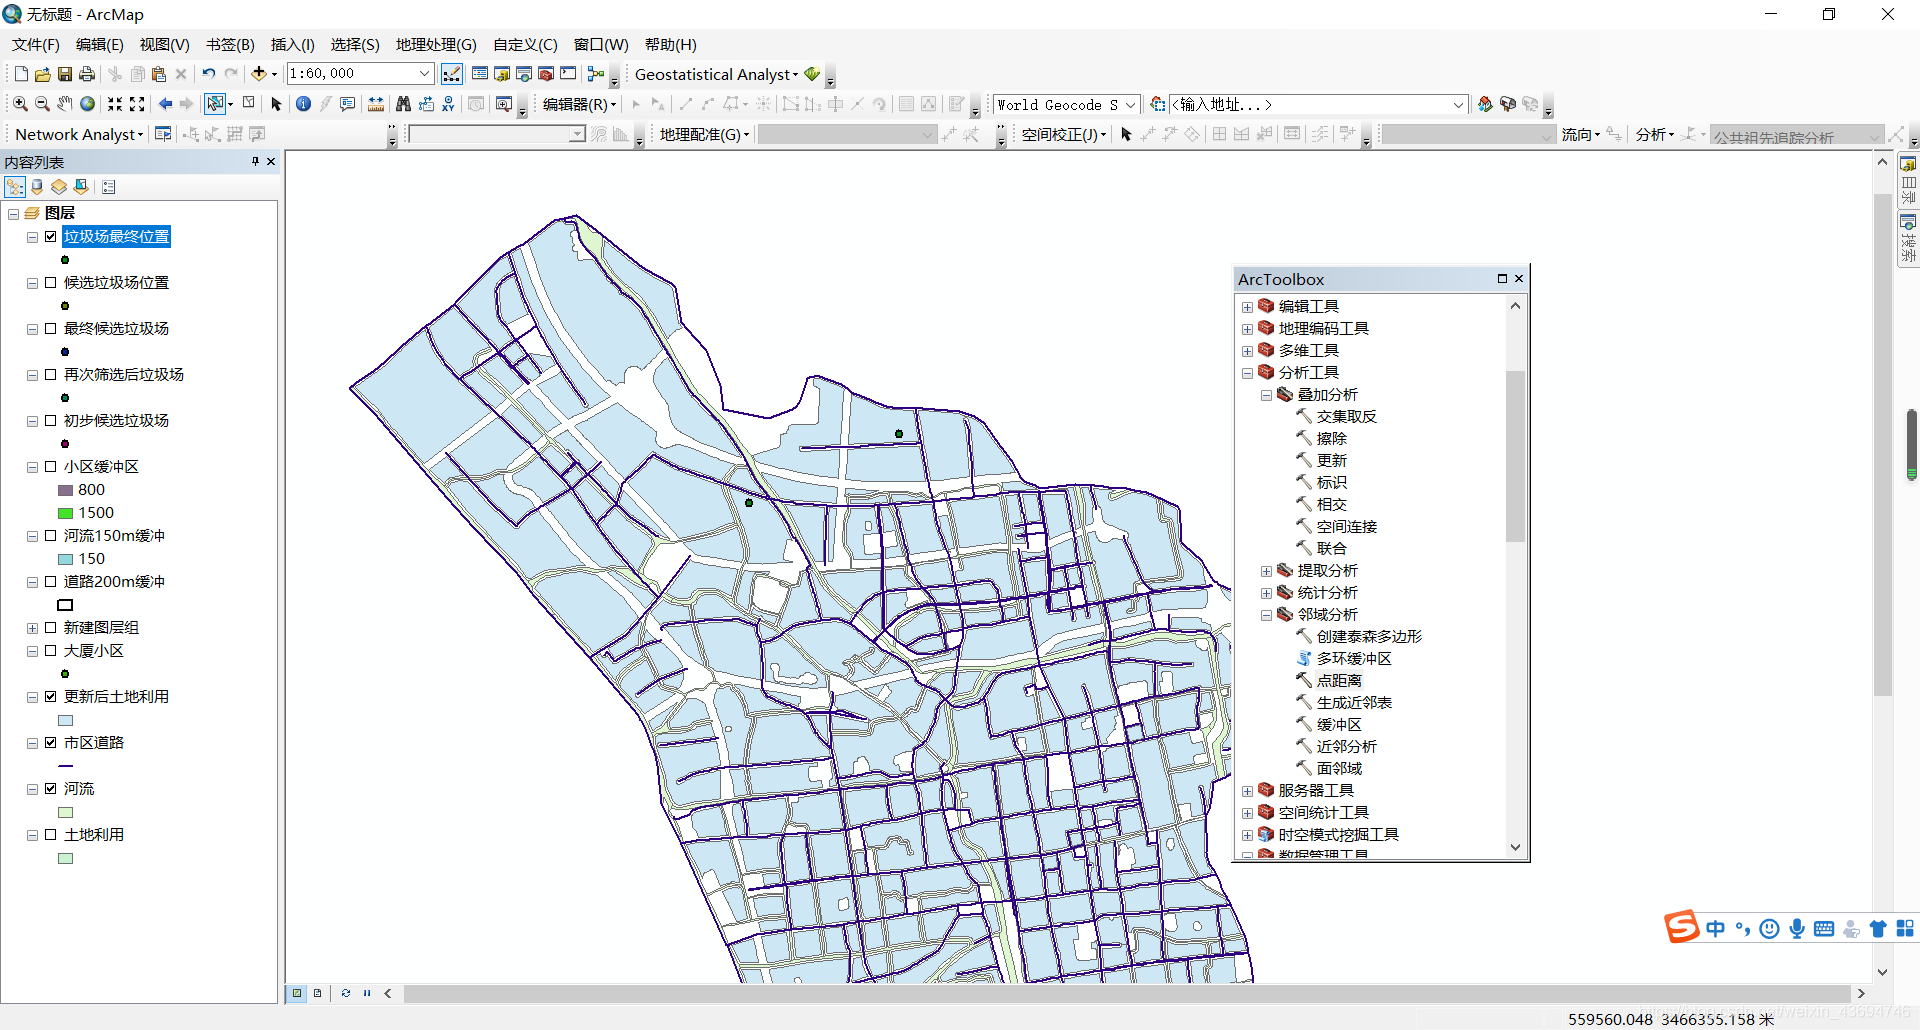Click fixed zoom in icon
The height and width of the screenshot is (1030, 1920).
(115, 104)
